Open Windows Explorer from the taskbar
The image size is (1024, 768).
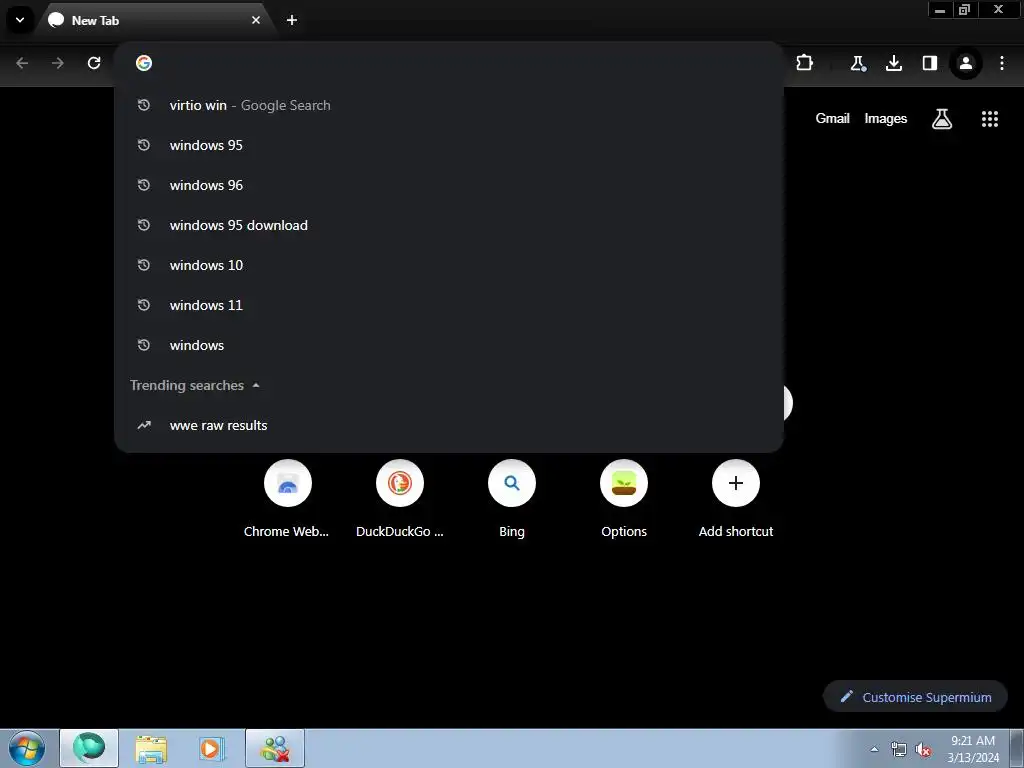click(x=151, y=748)
